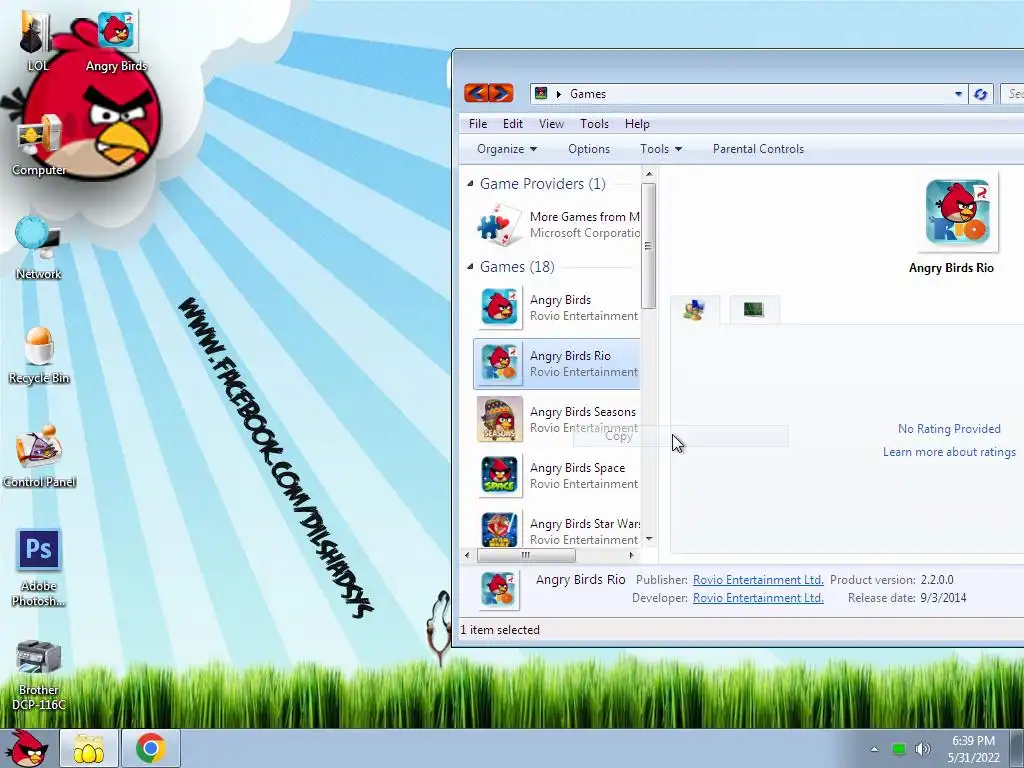Open the View menu

551,124
